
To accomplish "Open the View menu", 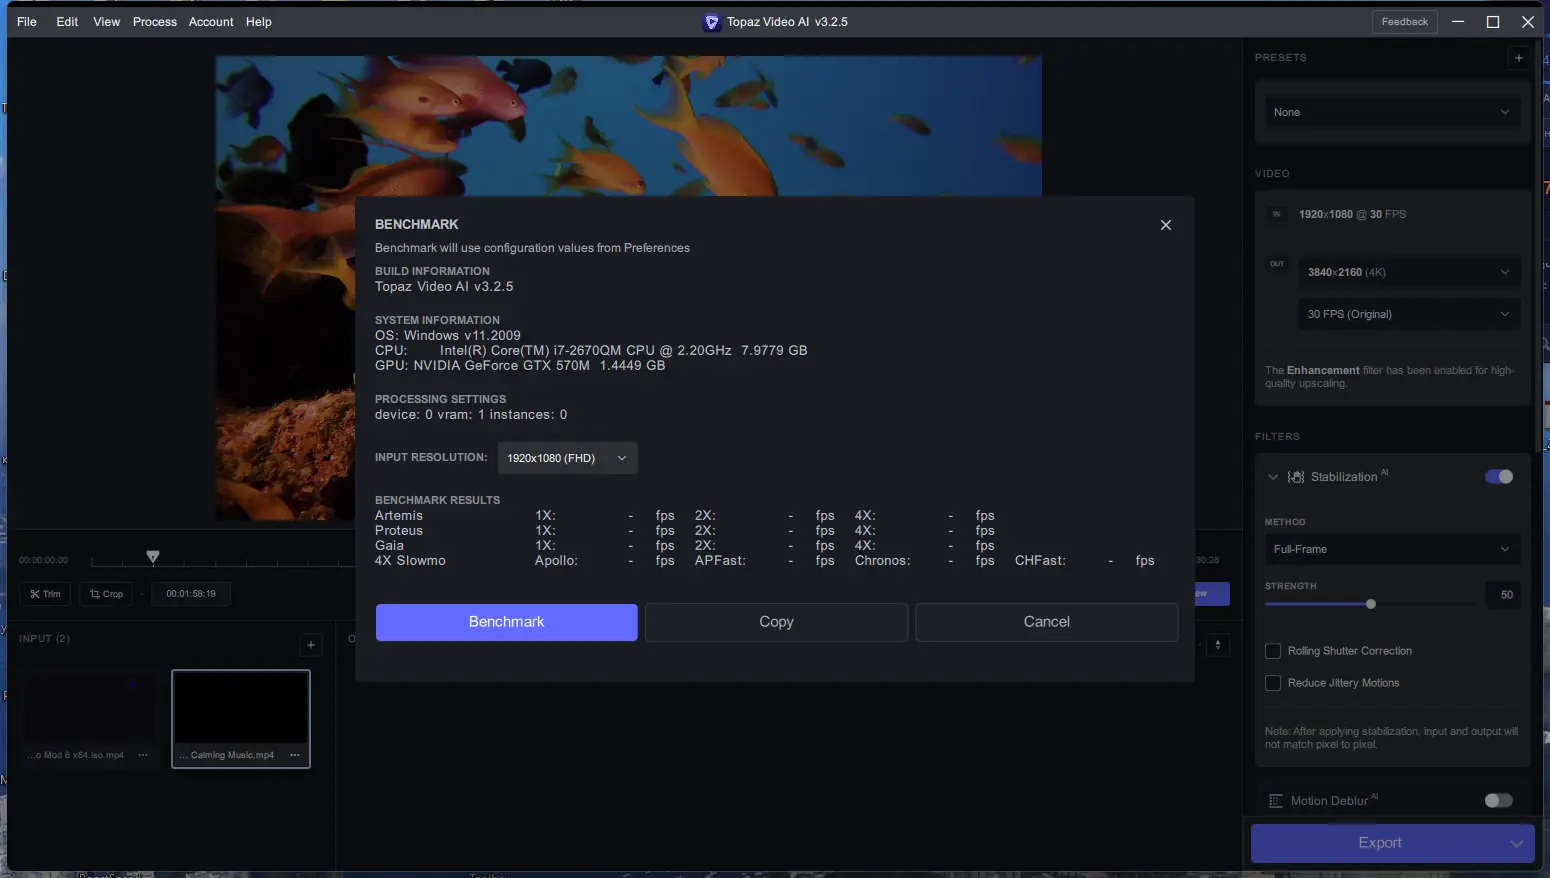I will pyautogui.click(x=107, y=22).
